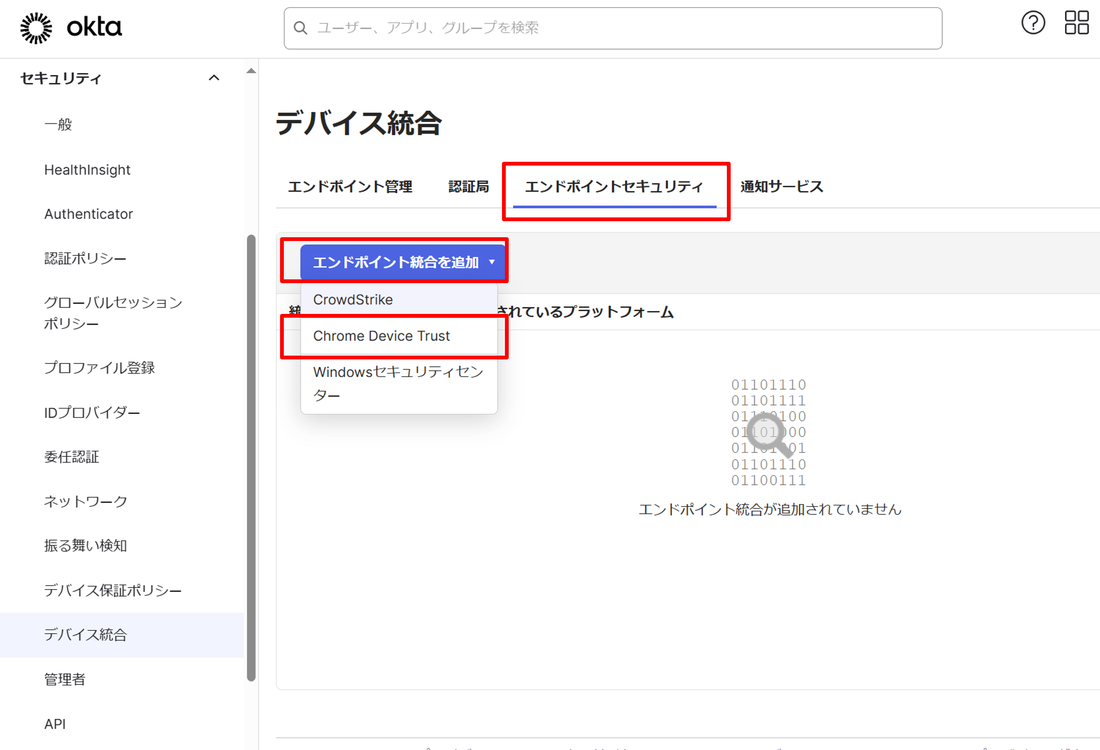1100x750 pixels.
Task: Switch to the 認証局 tab
Action: [x=469, y=187]
